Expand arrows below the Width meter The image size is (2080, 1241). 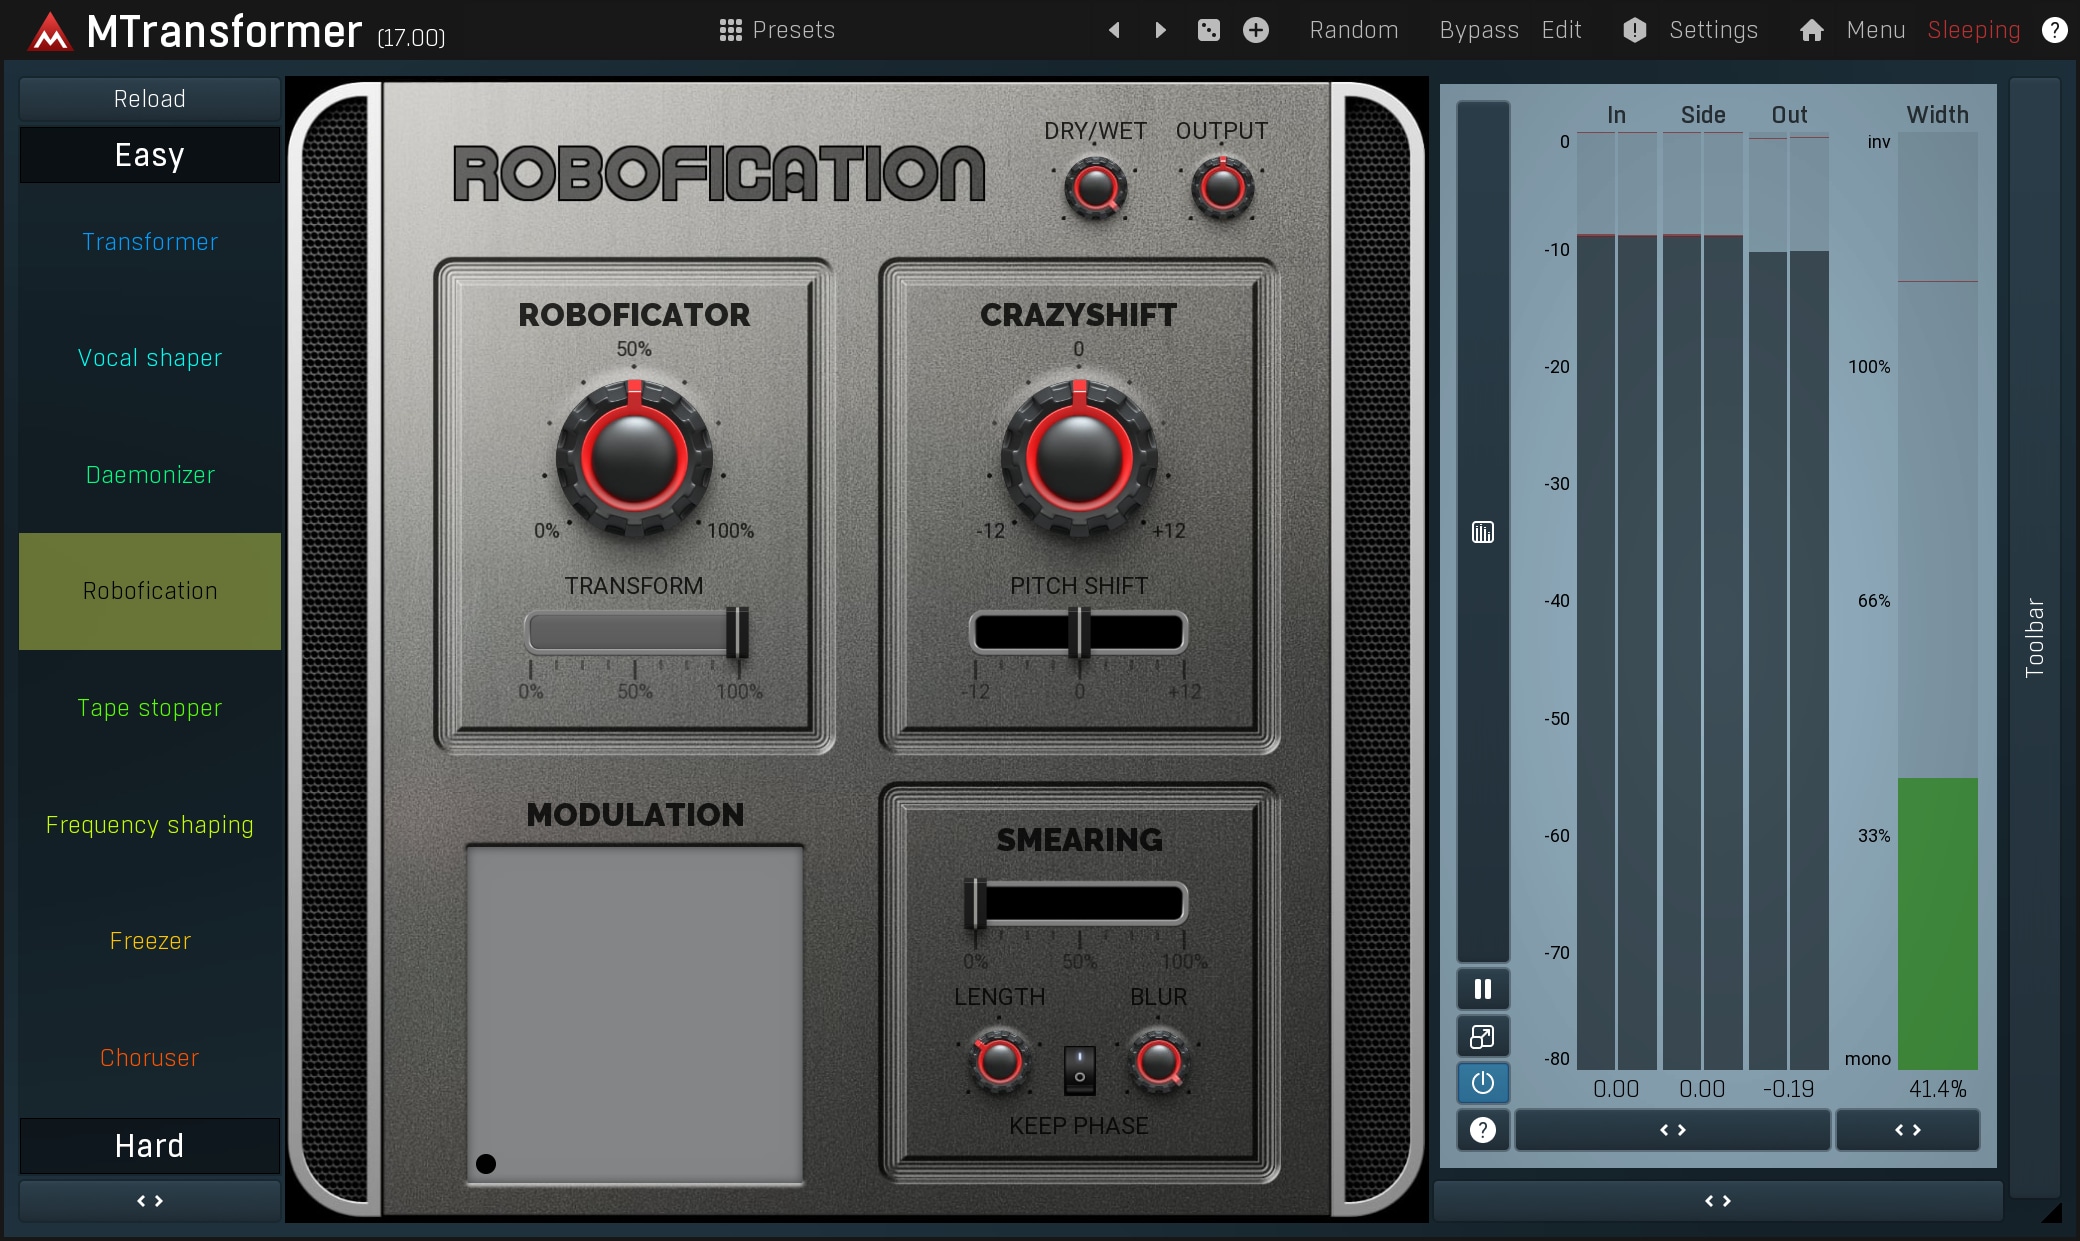(x=1907, y=1130)
